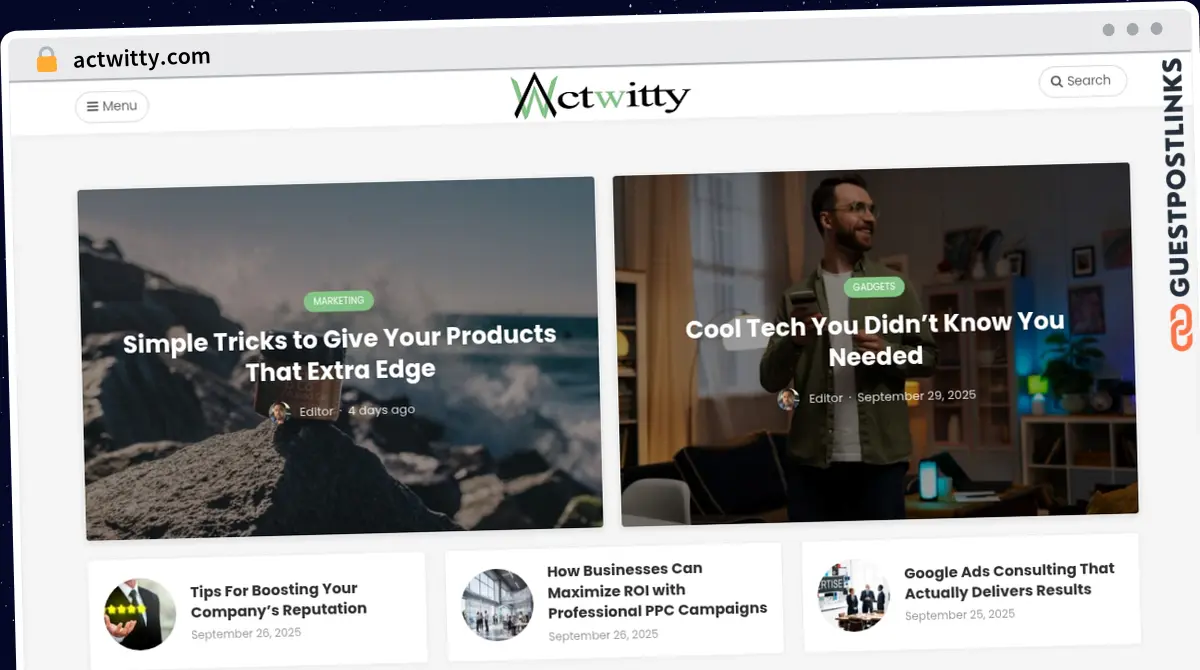Click the Google Ads consulting round thumbnail

[x=853, y=595]
